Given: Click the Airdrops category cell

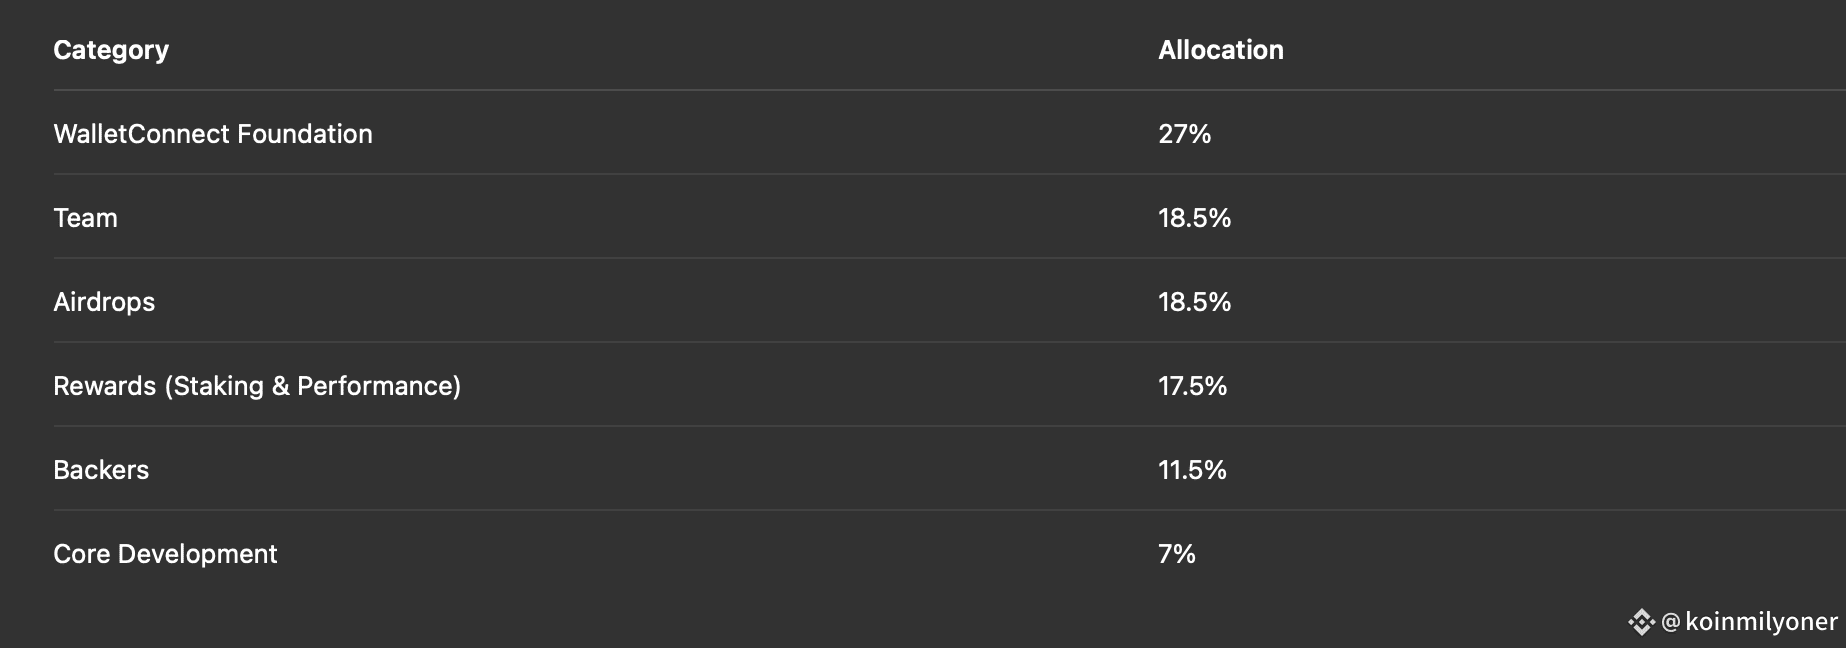Looking at the screenshot, I should tap(104, 302).
